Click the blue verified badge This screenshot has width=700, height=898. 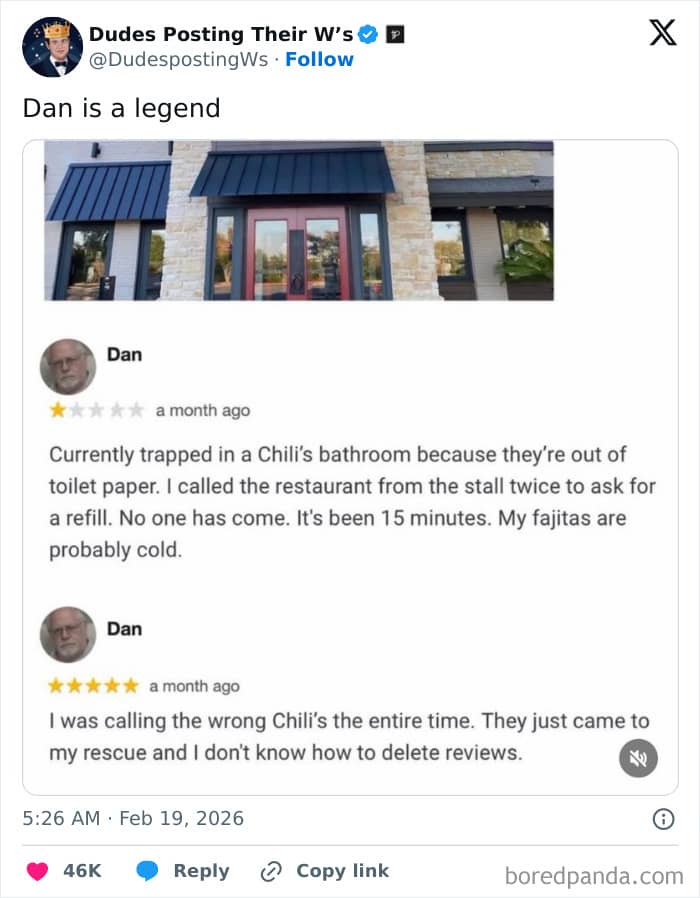coord(368,35)
